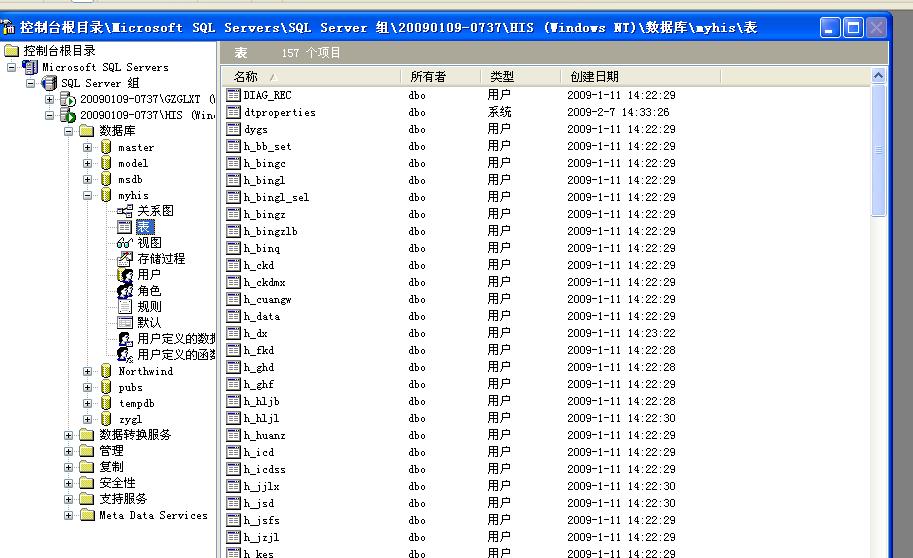Click the h_cuangw table icon
This screenshot has height=558, width=913.
(x=233, y=299)
